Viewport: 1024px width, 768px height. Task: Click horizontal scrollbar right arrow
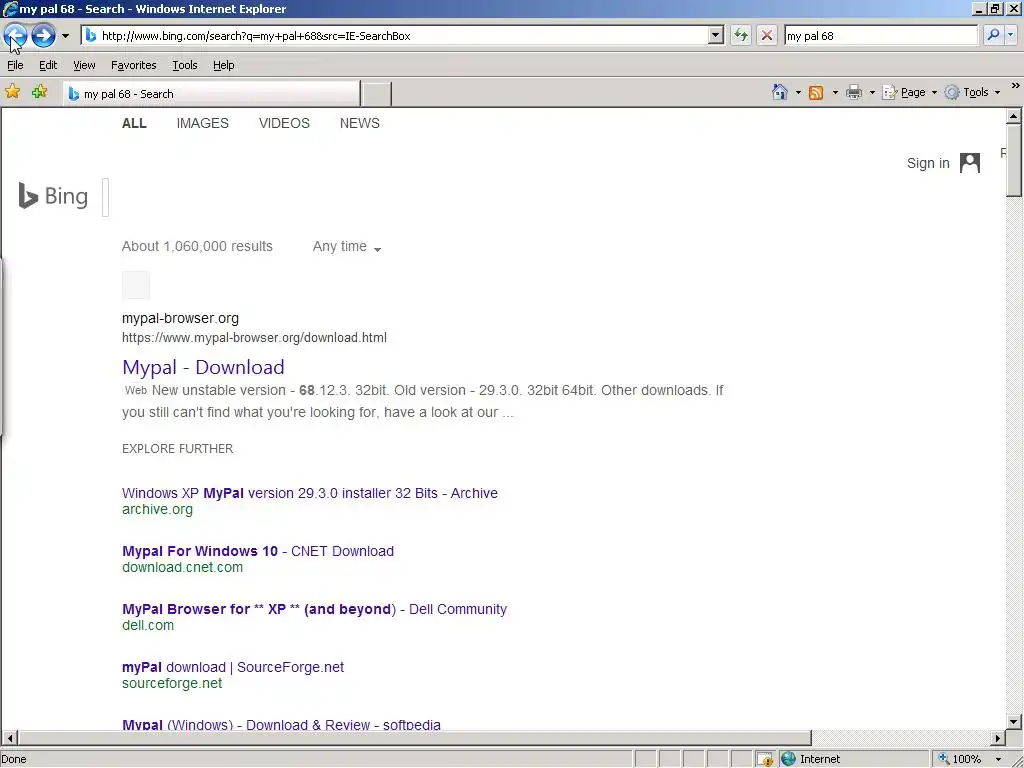point(997,738)
